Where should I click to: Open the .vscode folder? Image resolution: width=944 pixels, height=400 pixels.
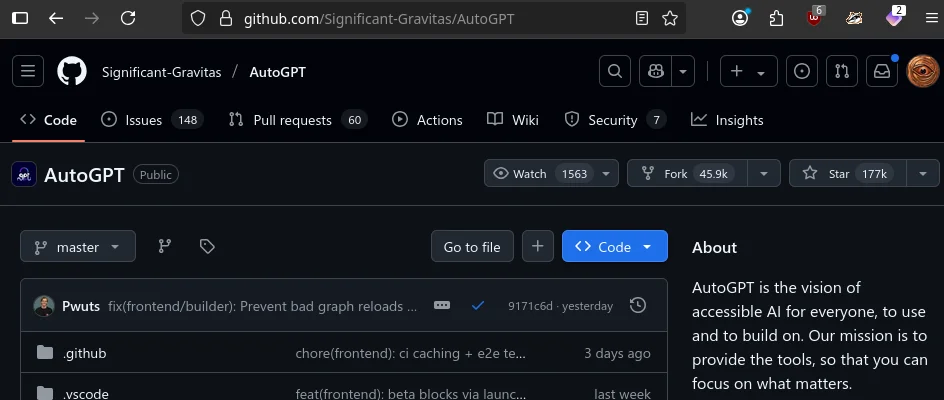(85, 394)
